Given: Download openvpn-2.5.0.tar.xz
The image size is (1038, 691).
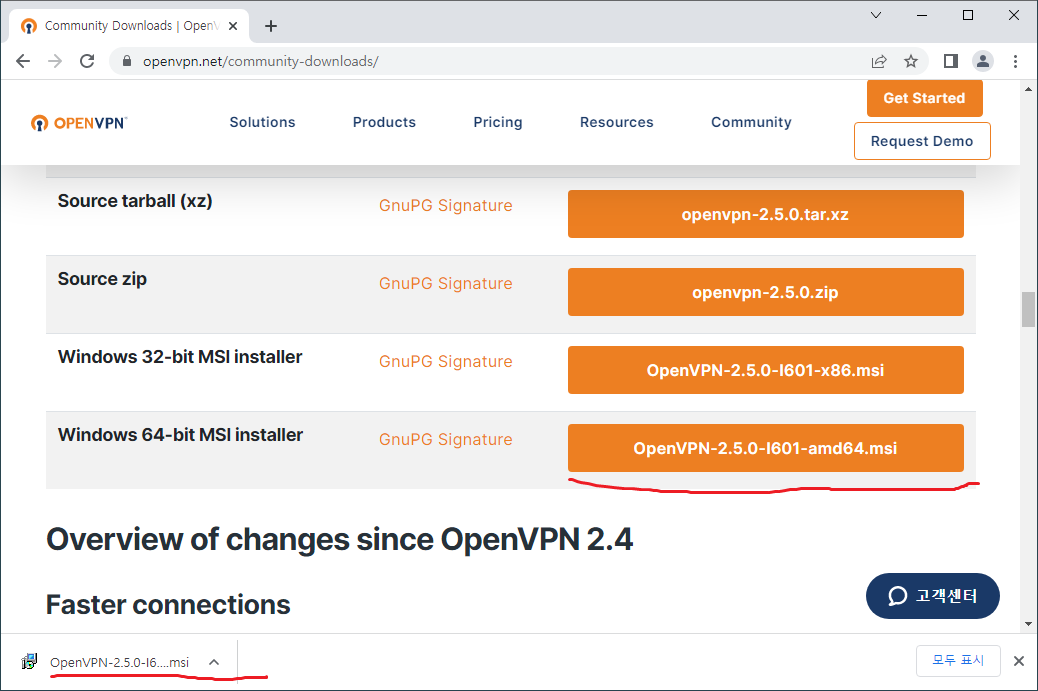Looking at the screenshot, I should [x=765, y=214].
